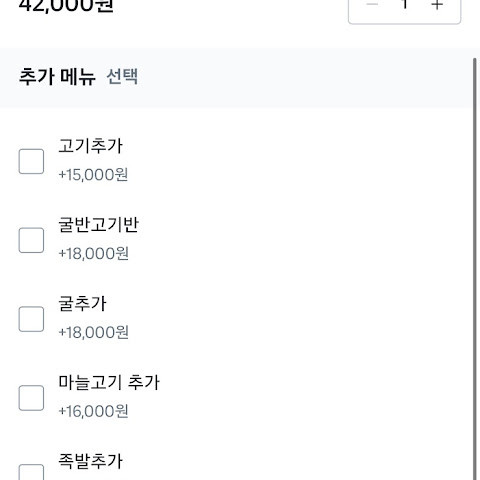Select the 마늘고기 추가 checkbox
Image resolution: width=480 pixels, height=480 pixels.
tap(31, 398)
